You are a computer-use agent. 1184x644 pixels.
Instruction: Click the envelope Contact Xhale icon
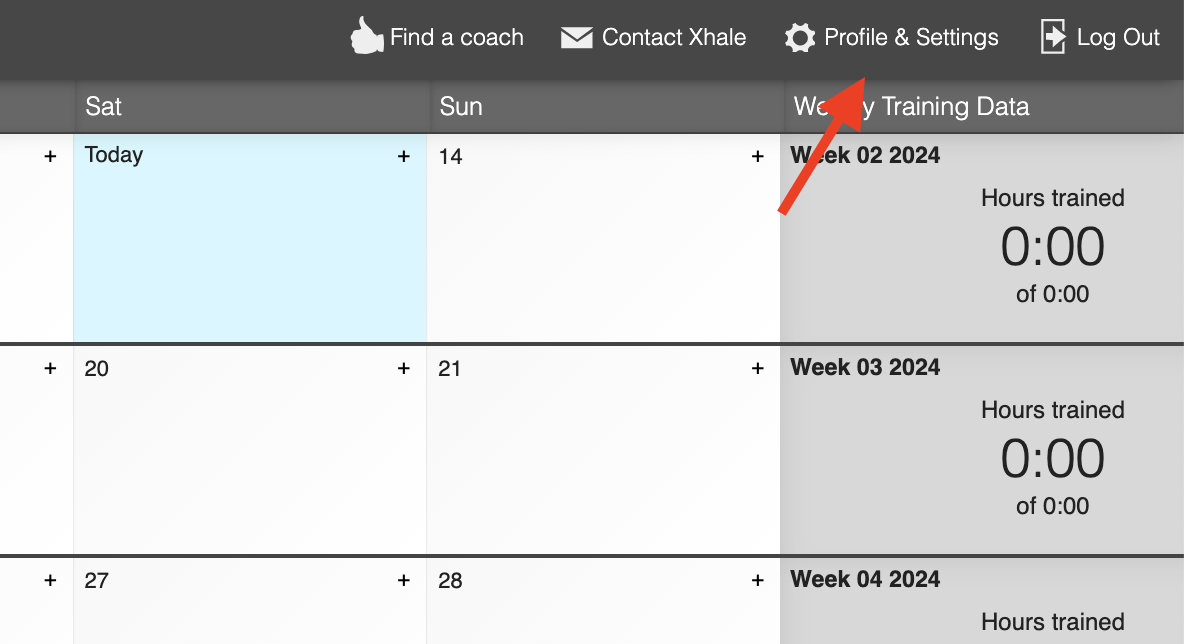point(575,37)
